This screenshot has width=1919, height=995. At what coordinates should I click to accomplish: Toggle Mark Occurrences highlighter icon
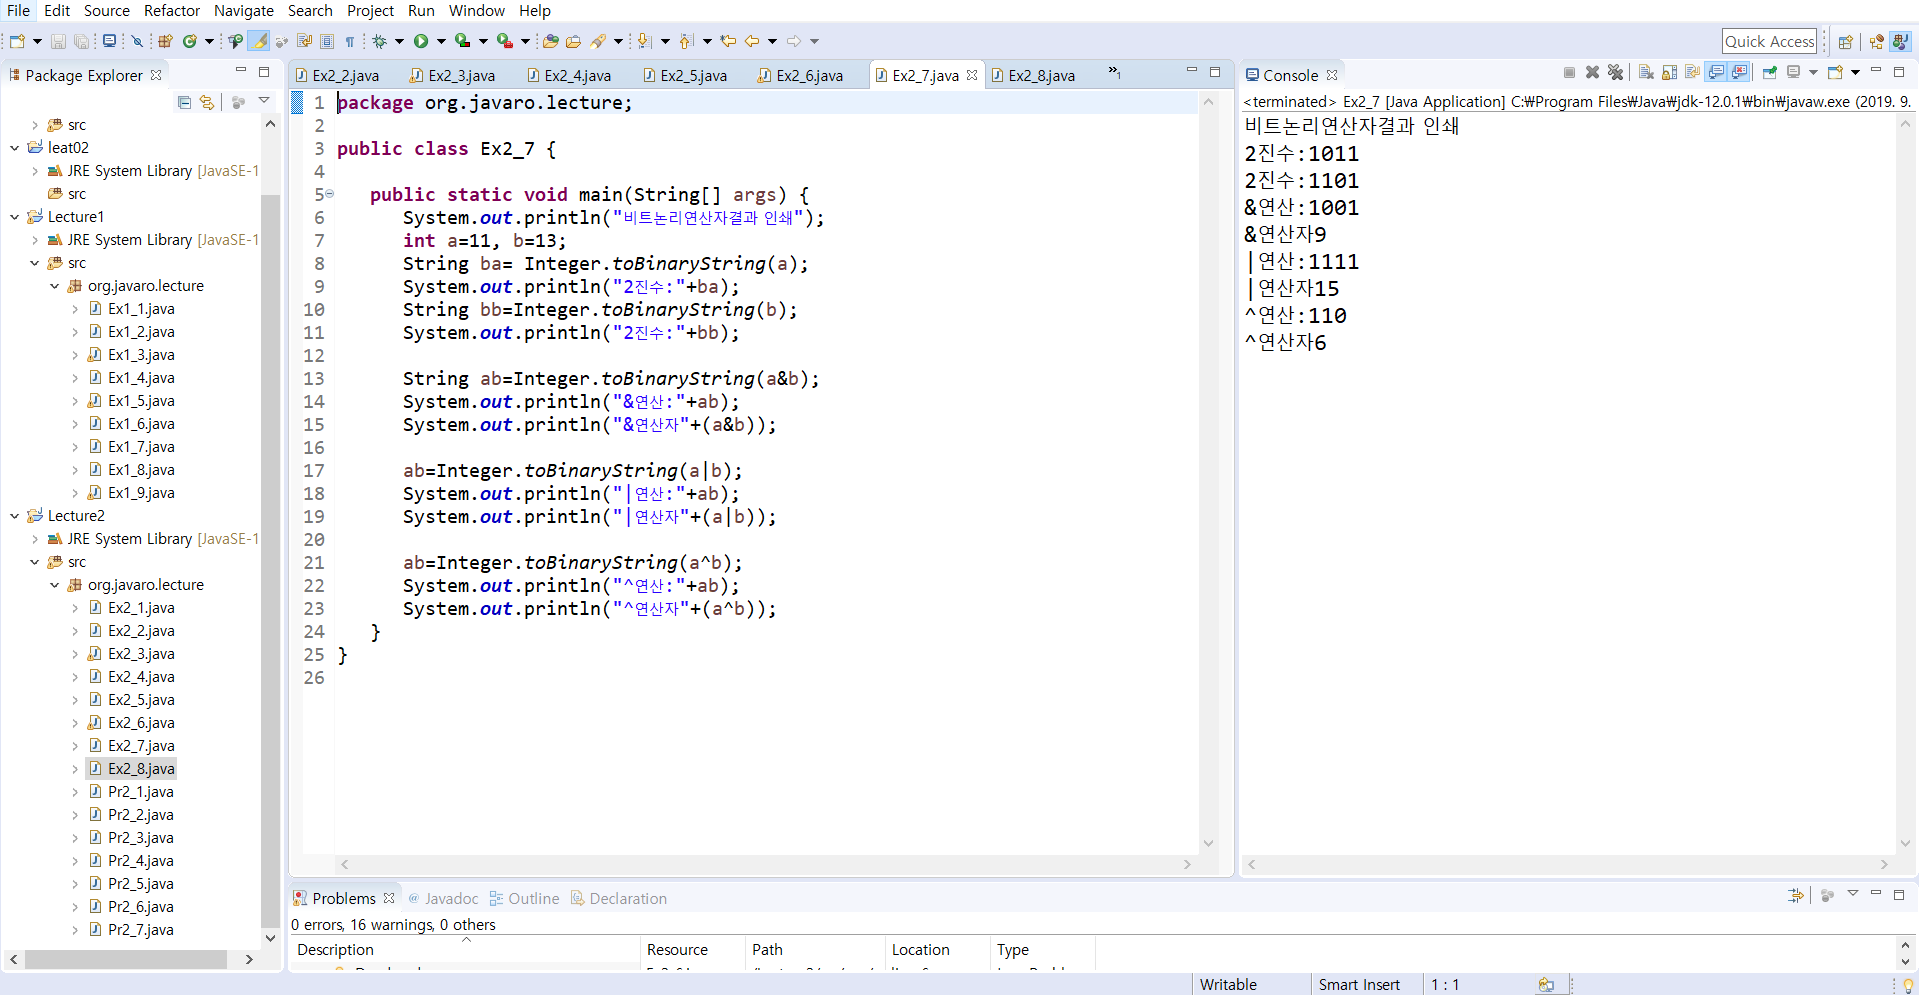coord(259,41)
